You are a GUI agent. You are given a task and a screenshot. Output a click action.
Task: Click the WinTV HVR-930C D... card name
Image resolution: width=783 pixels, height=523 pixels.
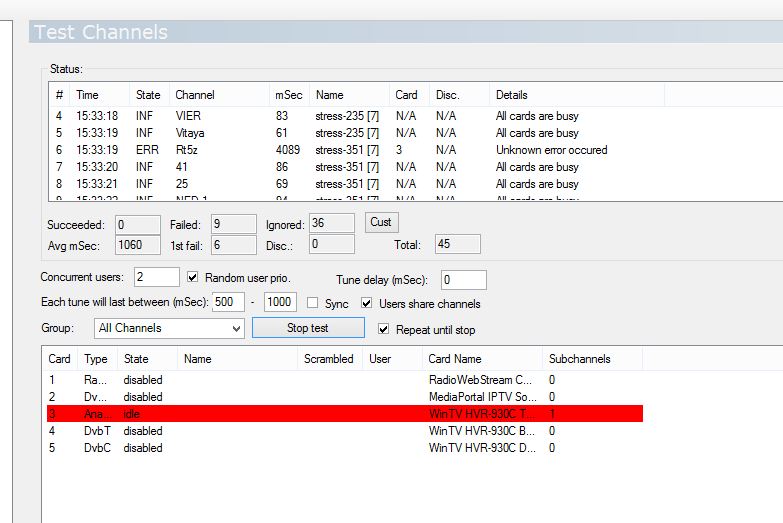click(x=482, y=448)
